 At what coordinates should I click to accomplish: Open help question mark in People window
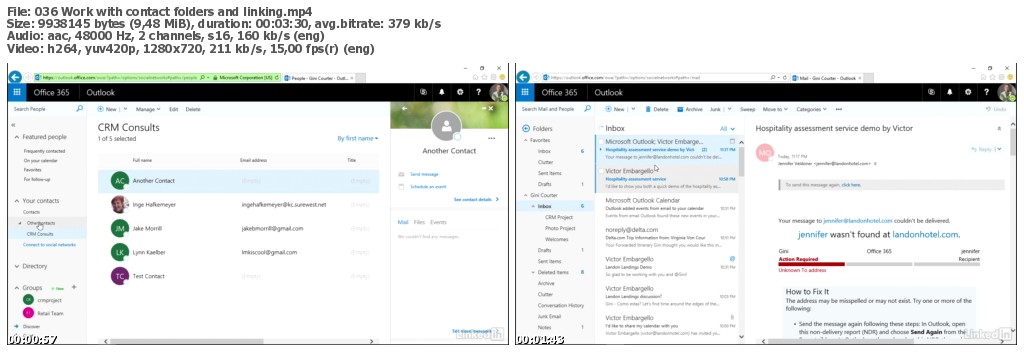[x=479, y=93]
